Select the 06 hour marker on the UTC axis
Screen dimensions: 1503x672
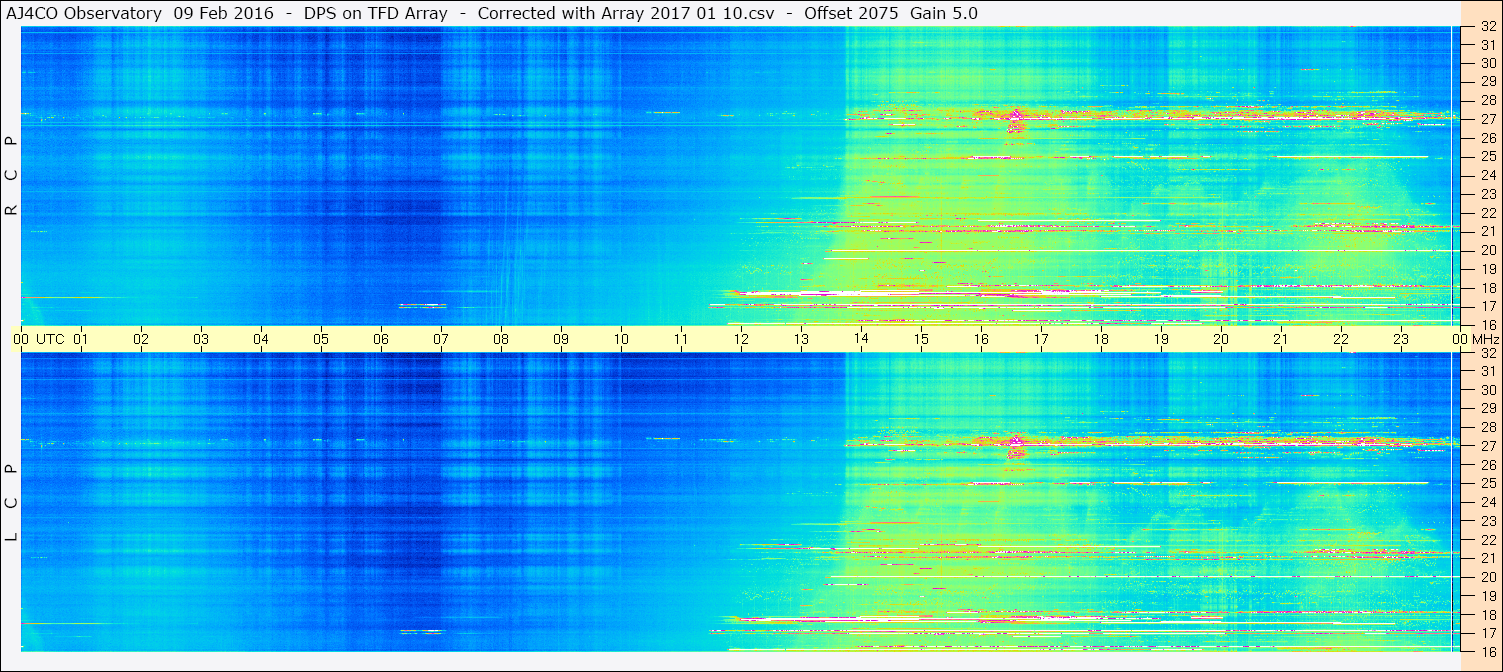point(381,339)
